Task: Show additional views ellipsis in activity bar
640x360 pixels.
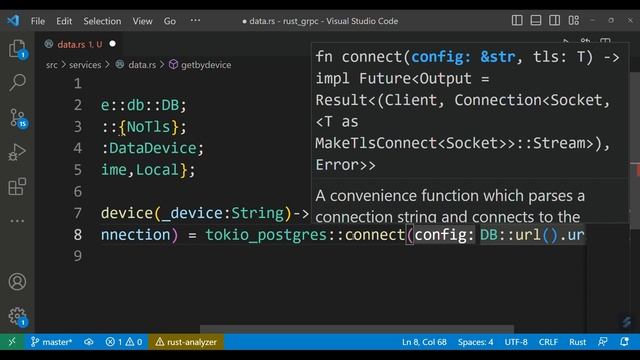Action: (17, 221)
